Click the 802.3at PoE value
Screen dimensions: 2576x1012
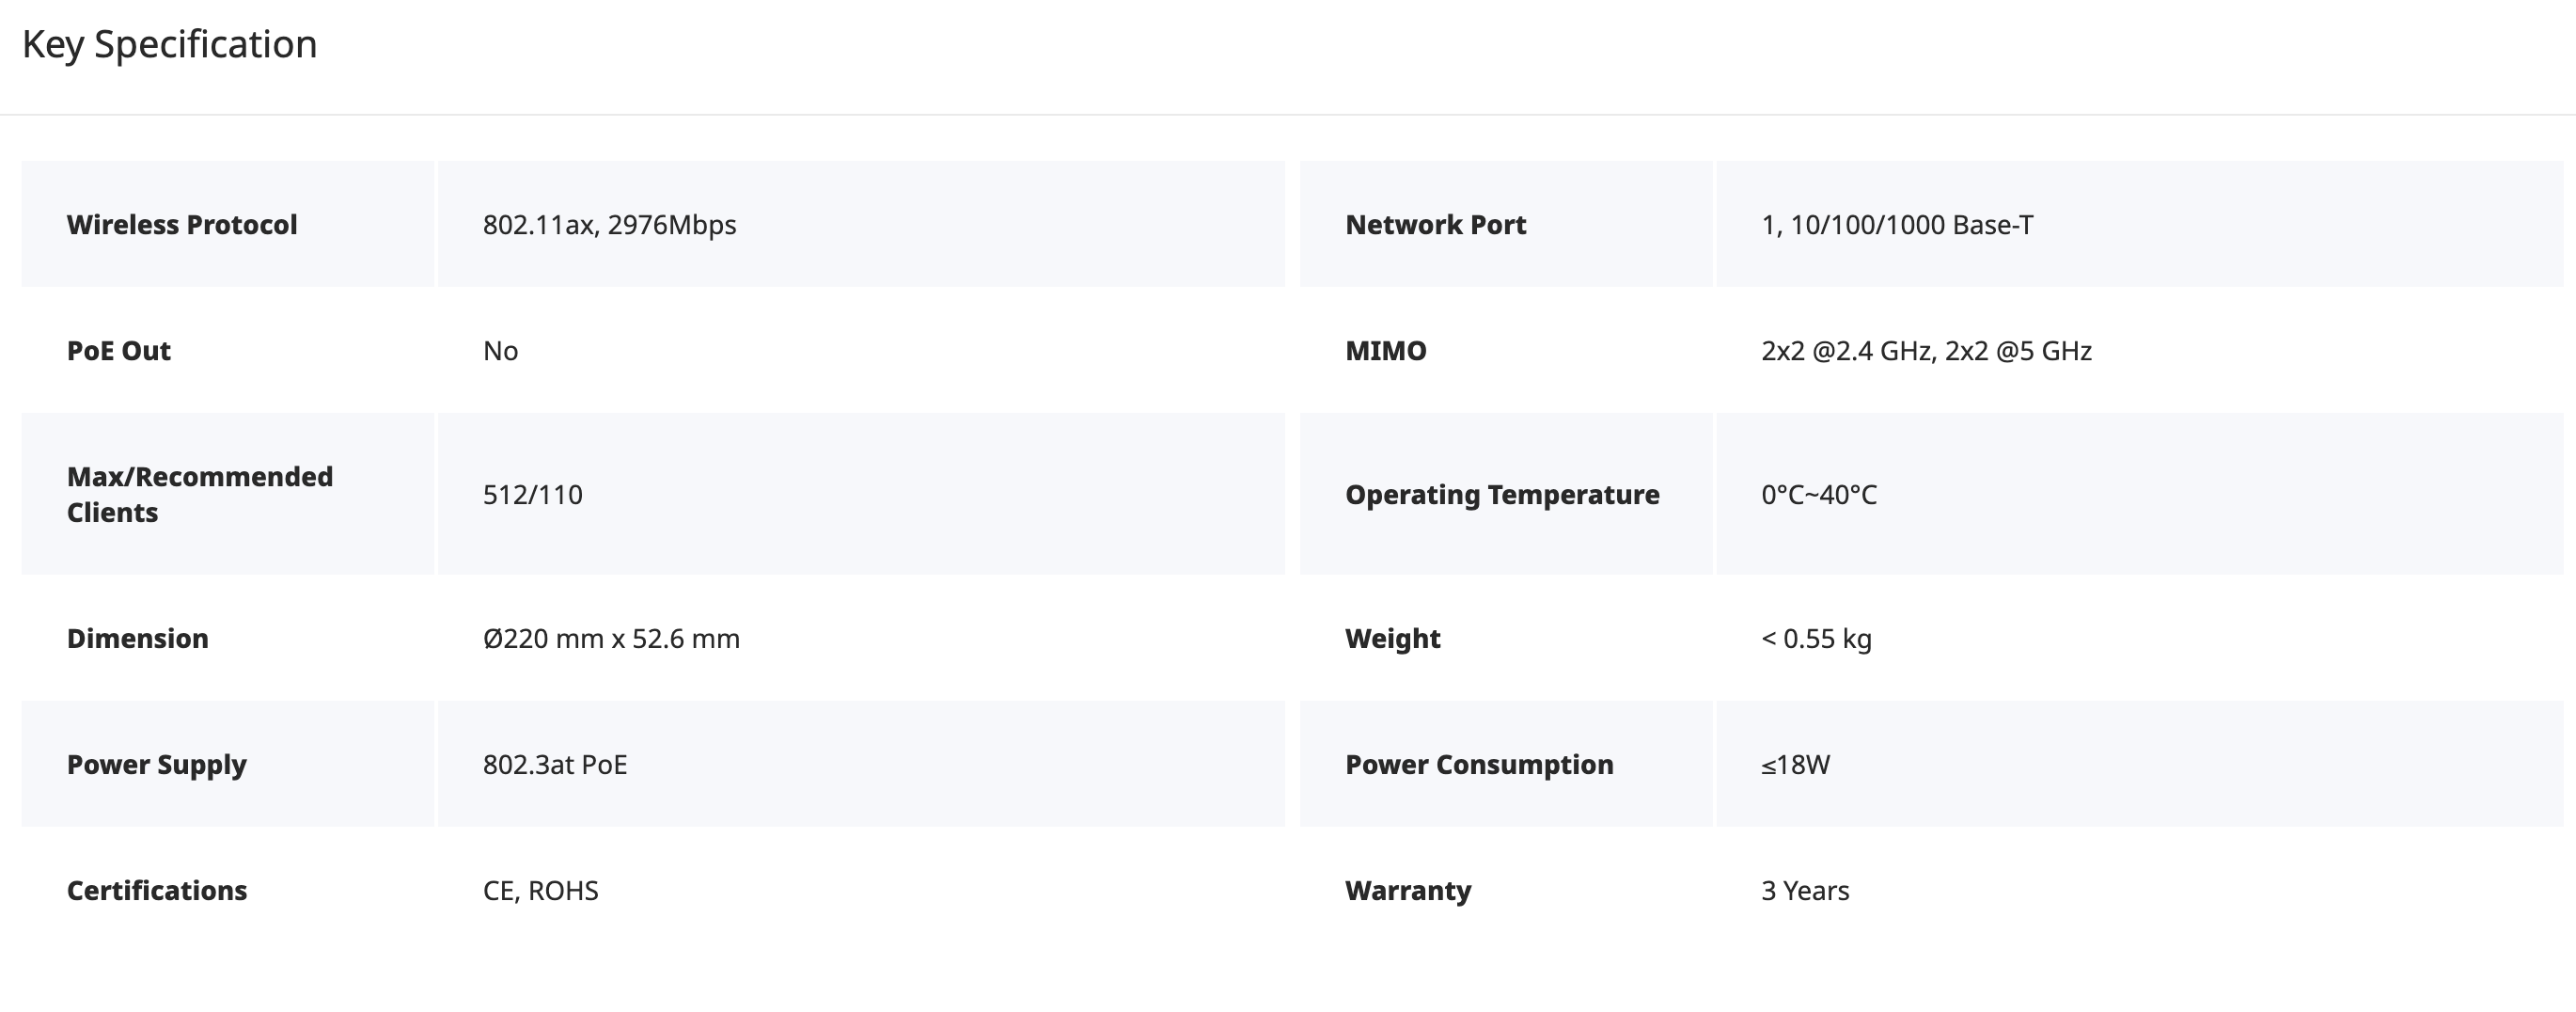click(x=555, y=764)
